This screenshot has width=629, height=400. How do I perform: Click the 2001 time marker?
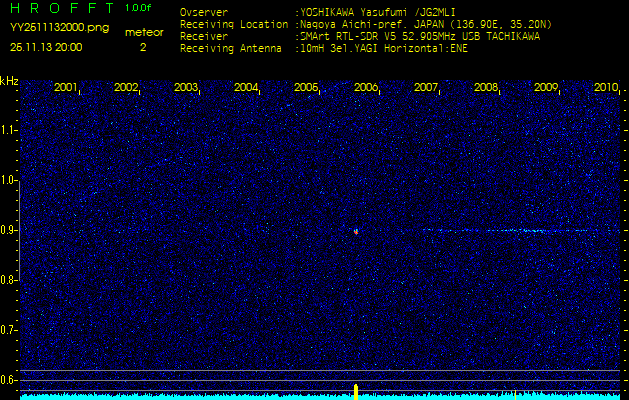point(66,88)
